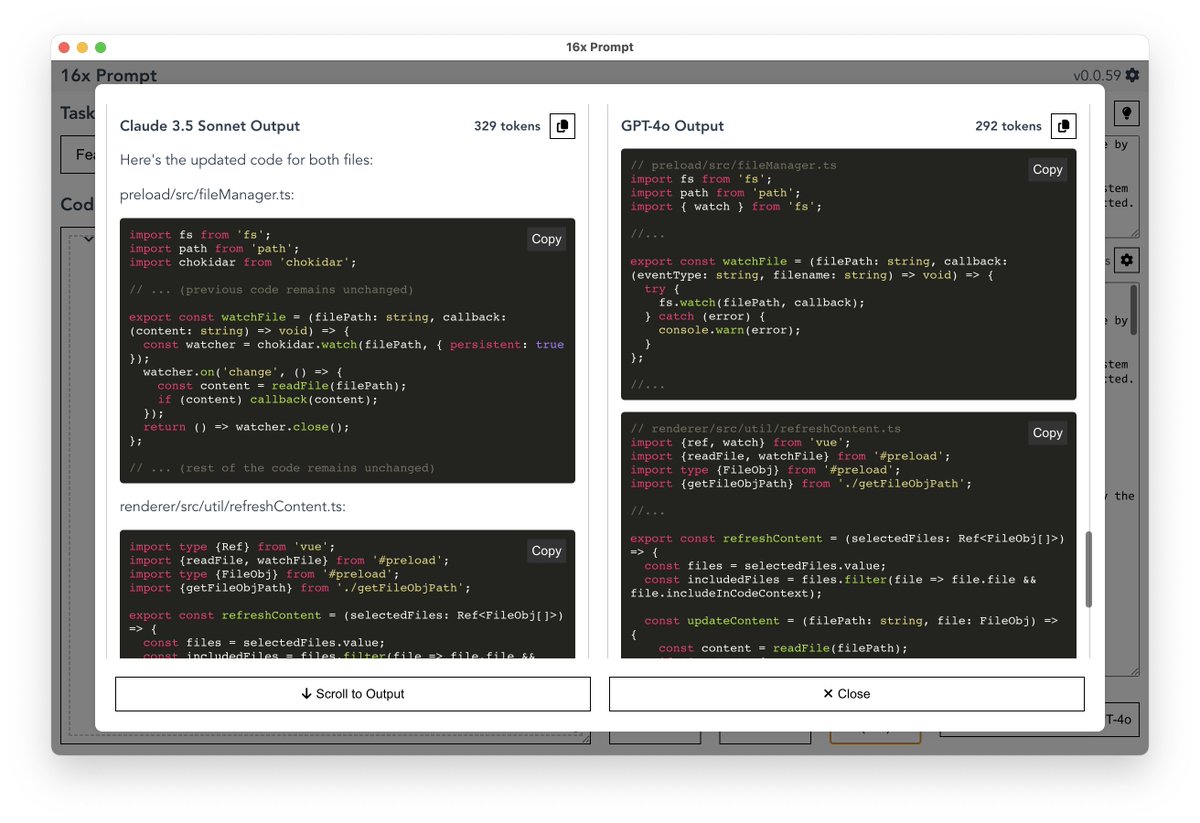
Task: Open settings gear next to v0.0.59
Action: [x=1132, y=75]
